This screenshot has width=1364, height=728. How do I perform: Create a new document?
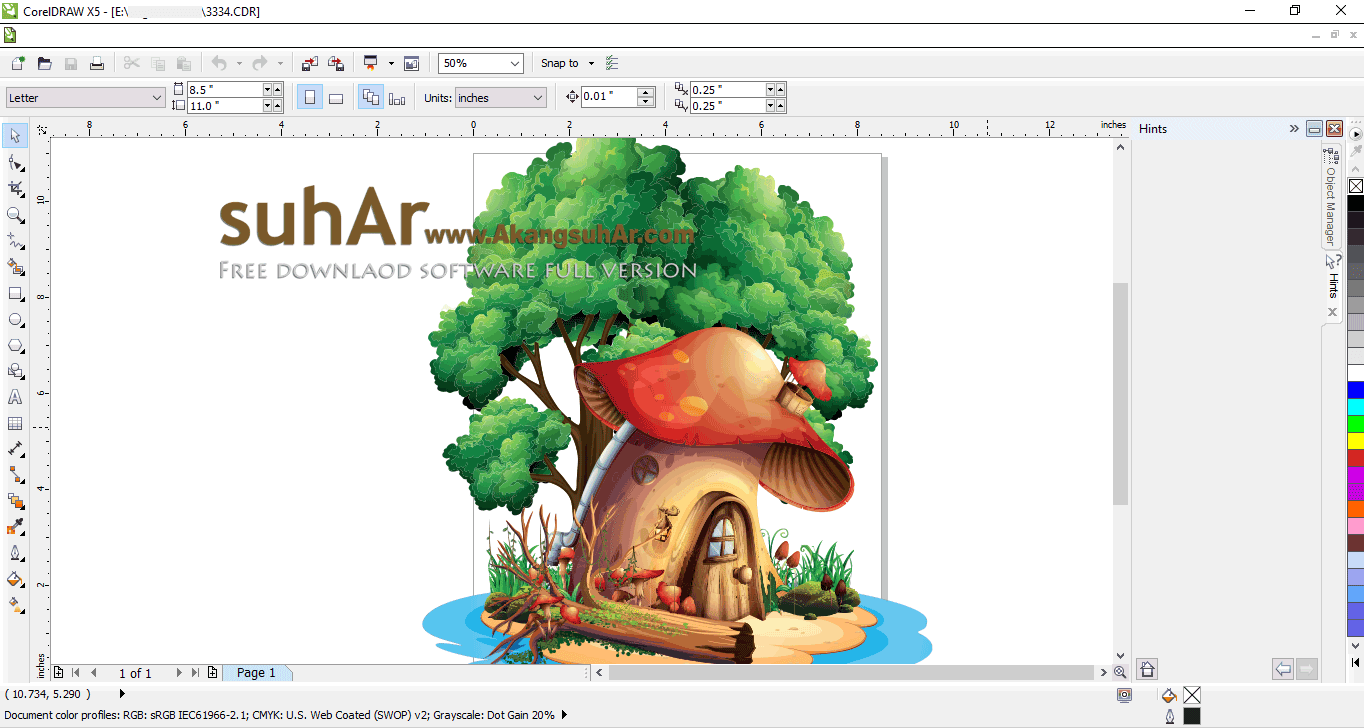[17, 63]
